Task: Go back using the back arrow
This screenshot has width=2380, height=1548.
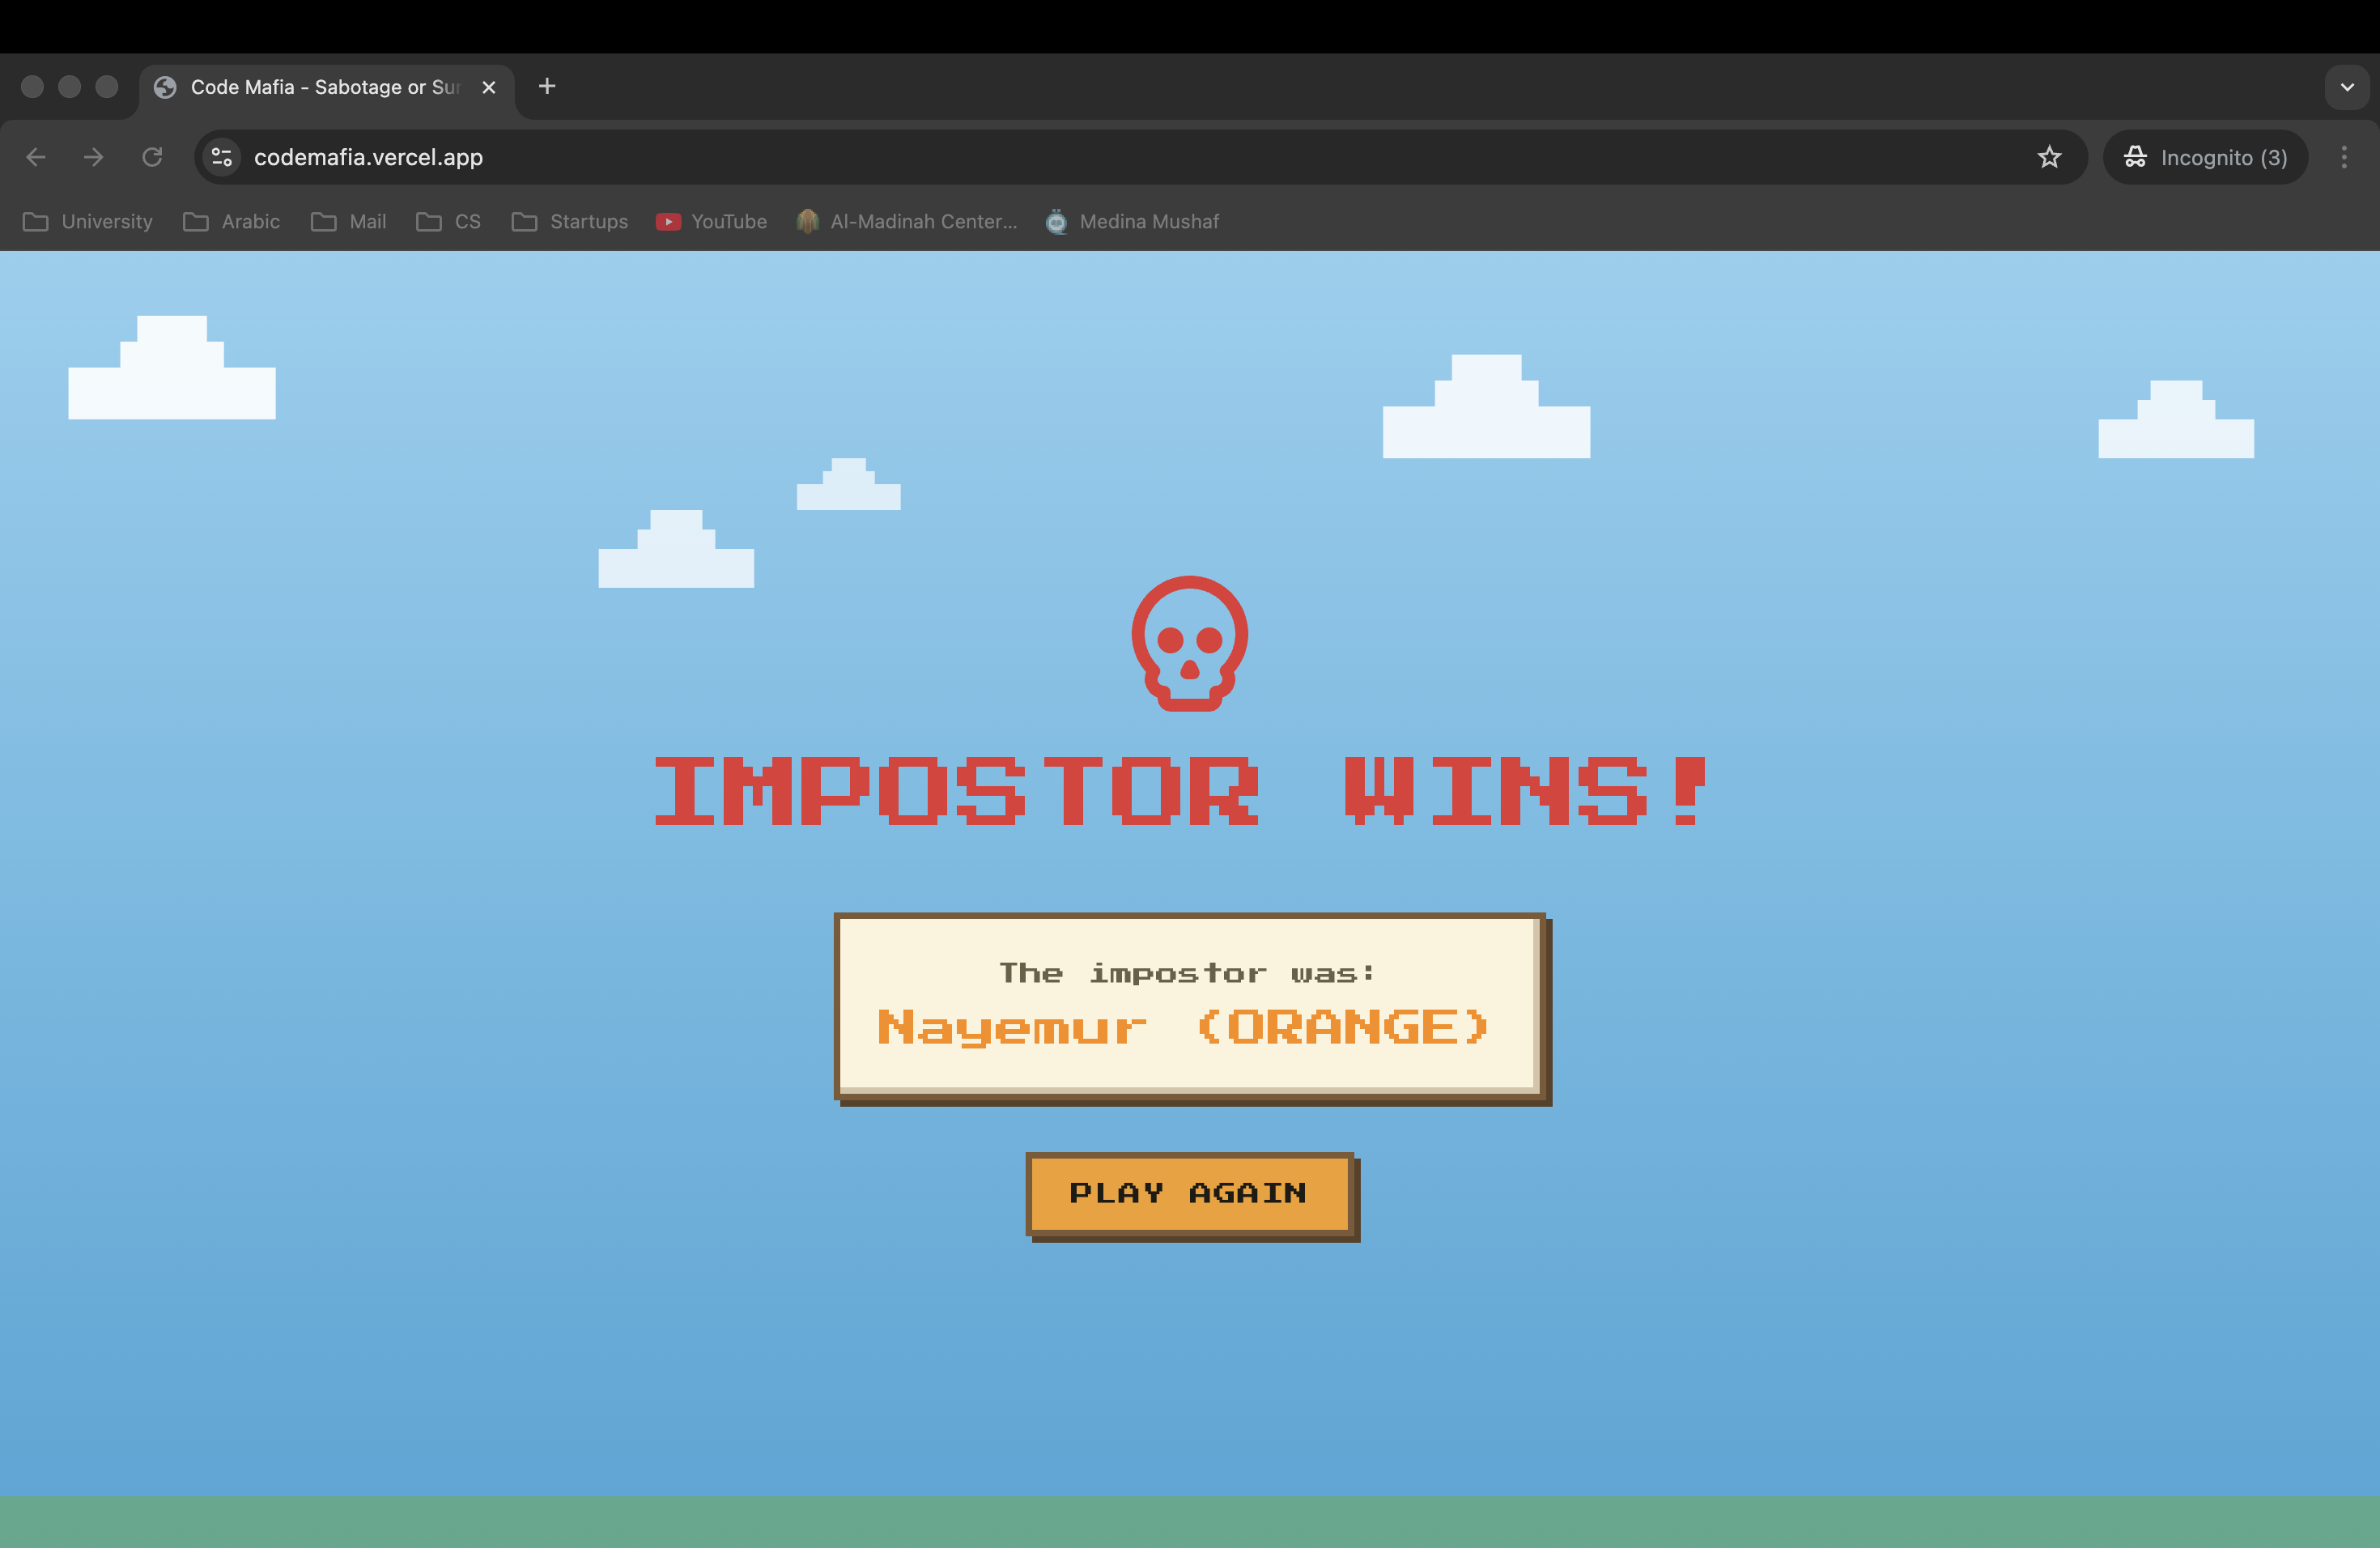Action: click(x=36, y=157)
